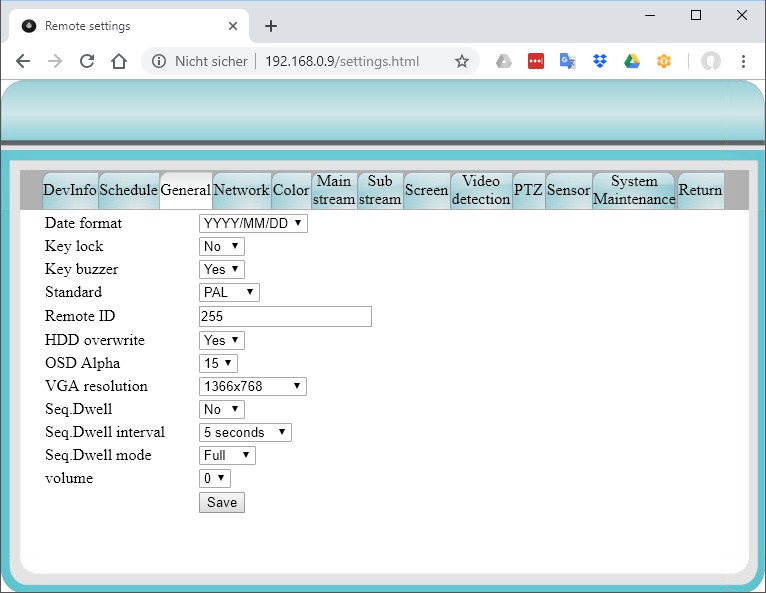Image resolution: width=766 pixels, height=593 pixels.
Task: Select the Standard PAL dropdown
Action: click(x=229, y=292)
